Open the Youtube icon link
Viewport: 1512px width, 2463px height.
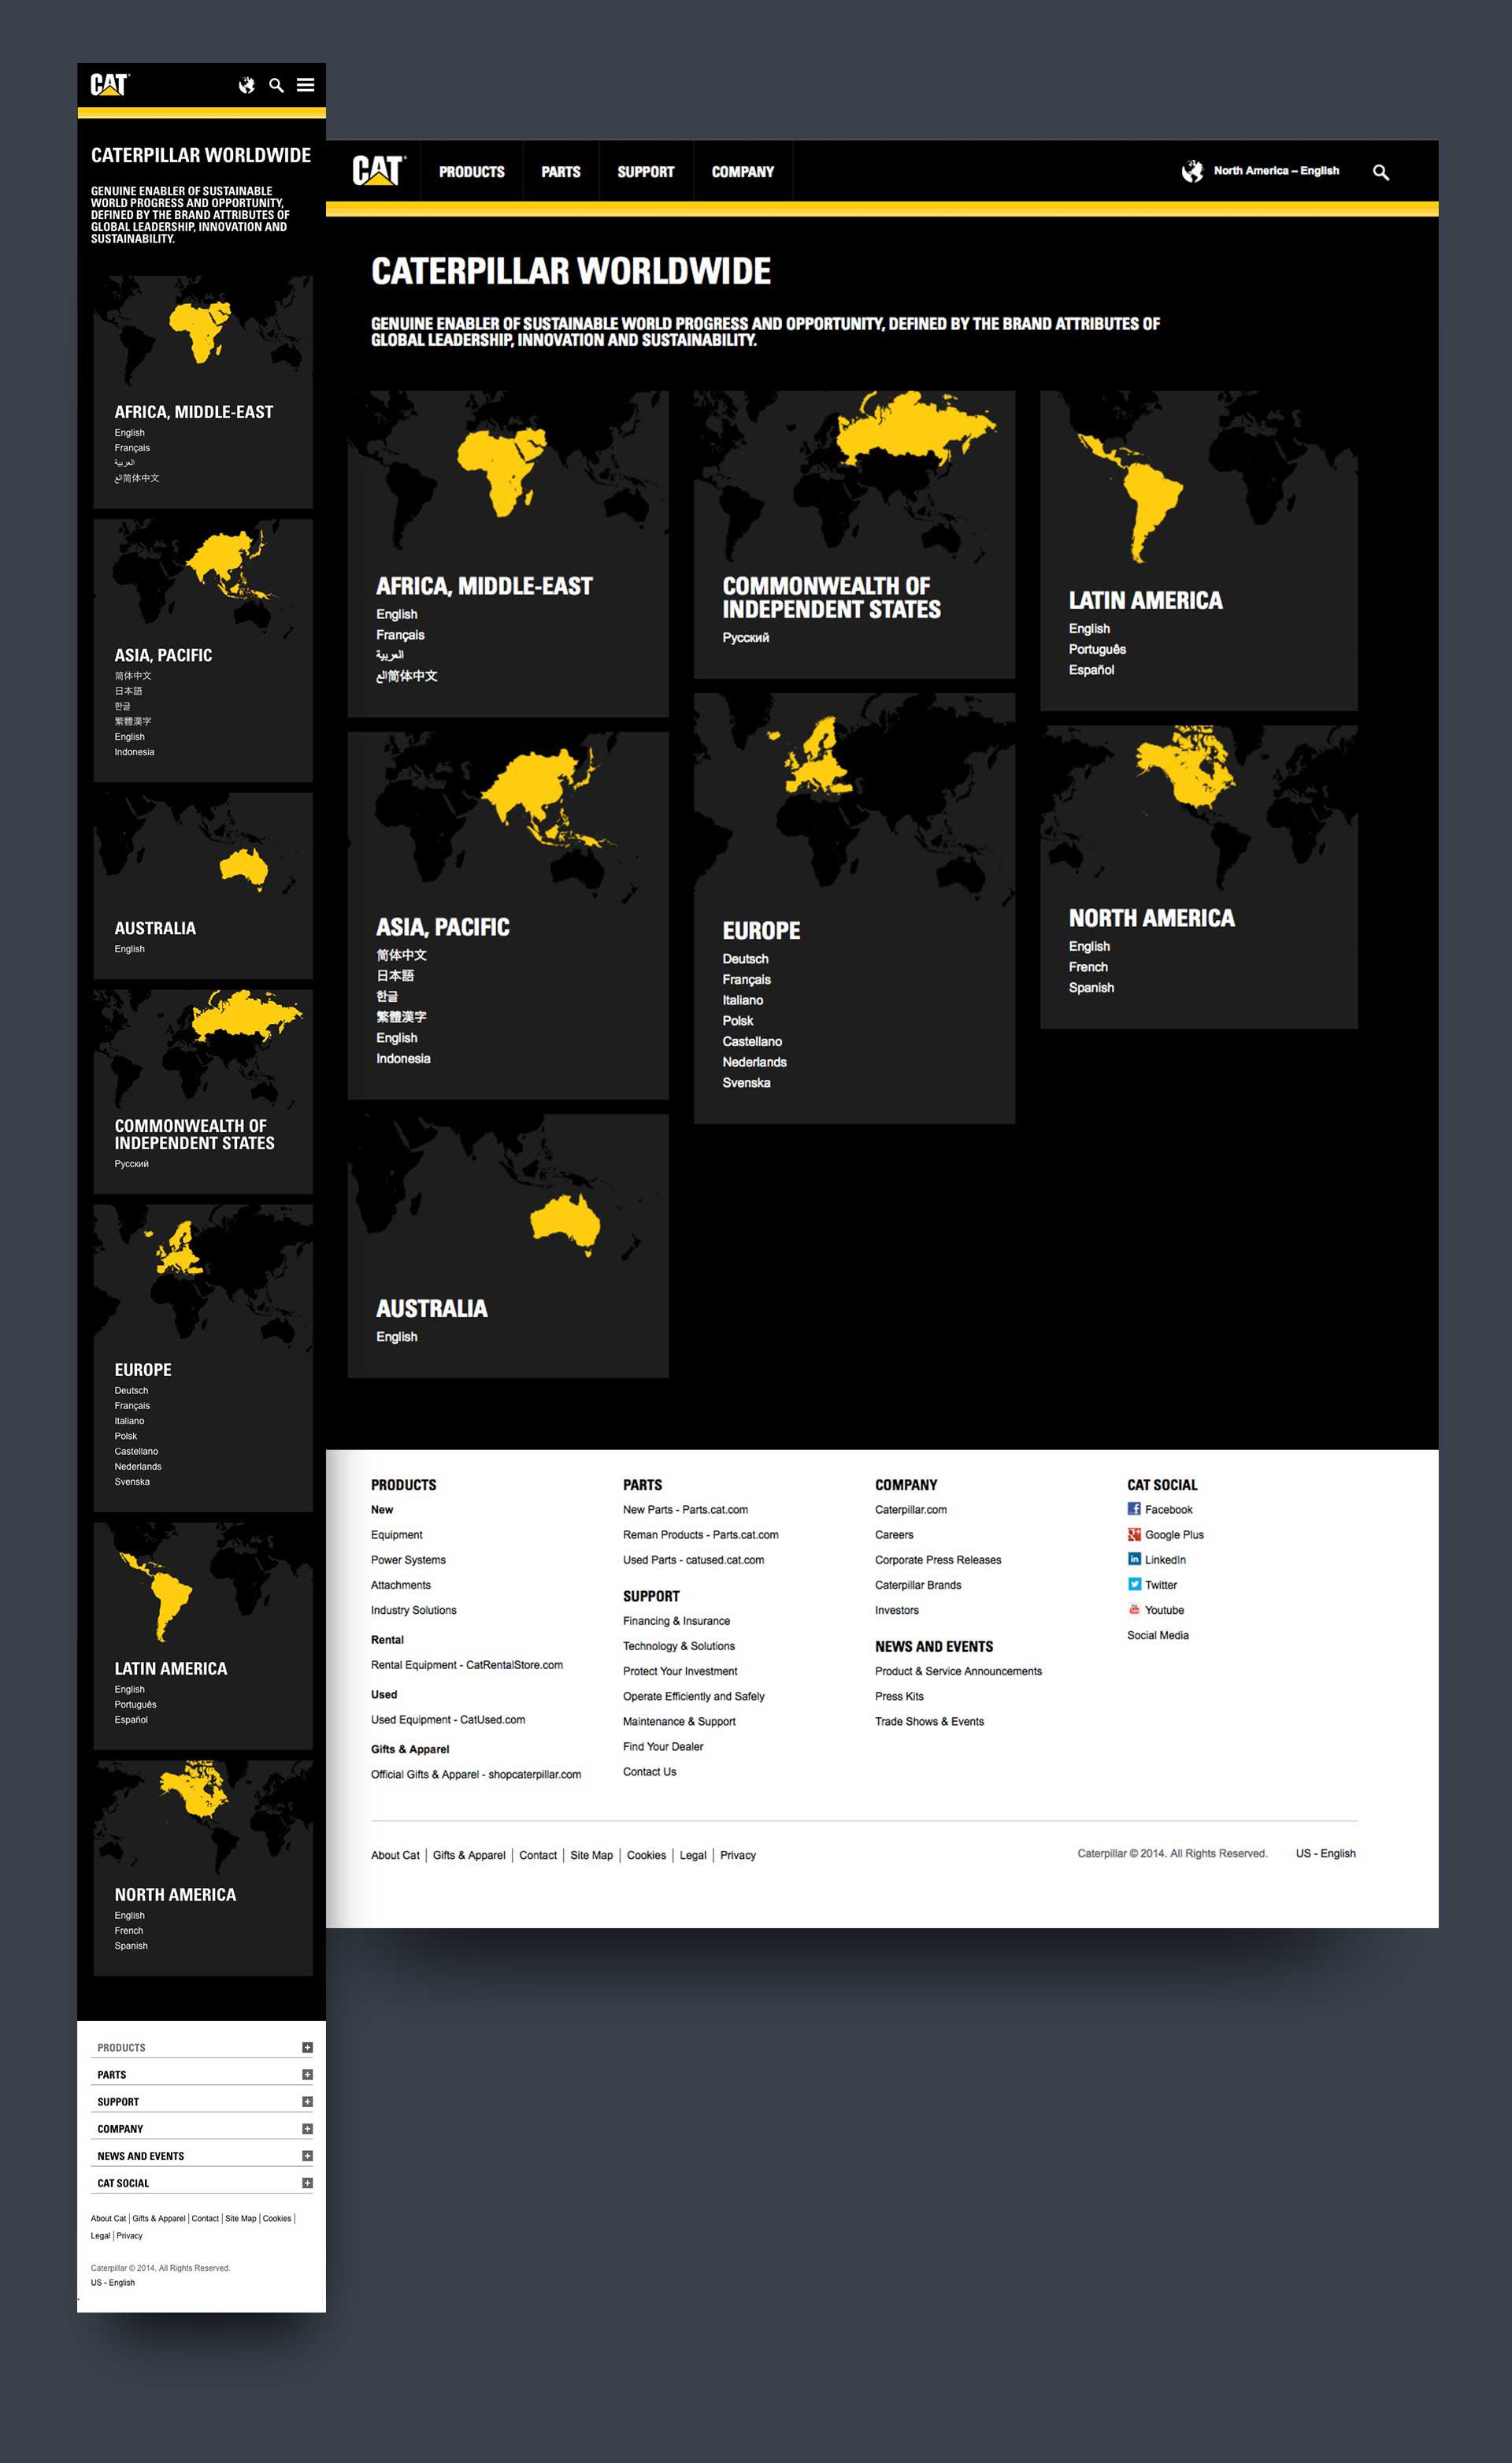click(1134, 1609)
